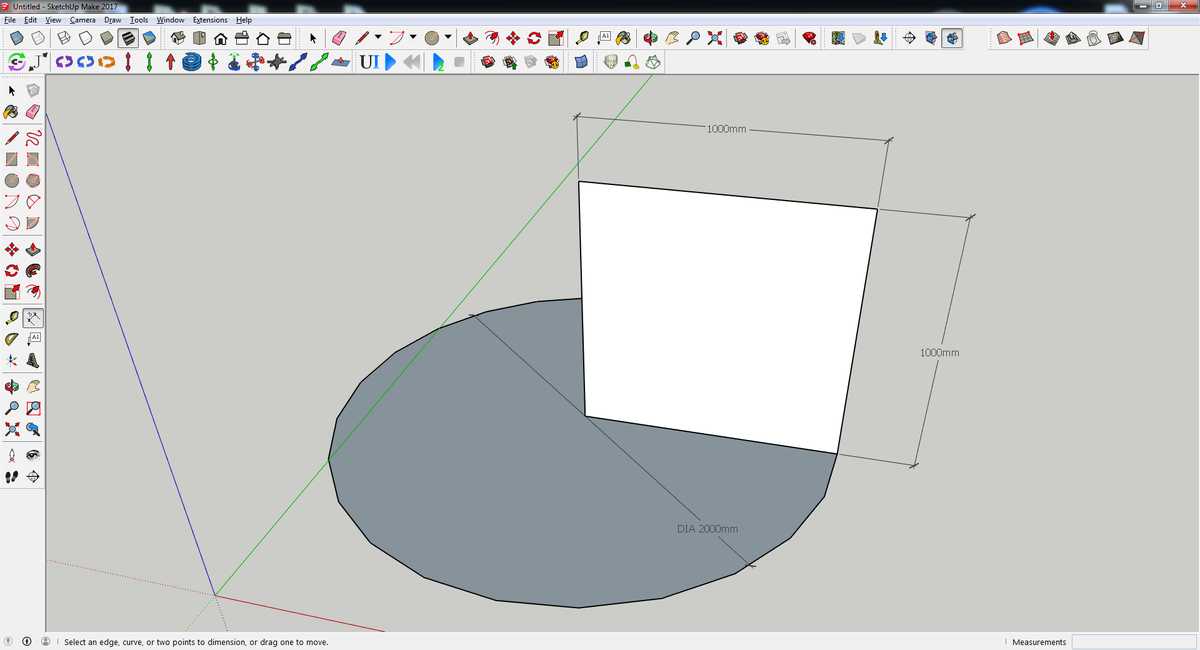Choose the Zoom magnifier in the top toolbar
Image resolution: width=1200 pixels, height=650 pixels.
point(693,38)
